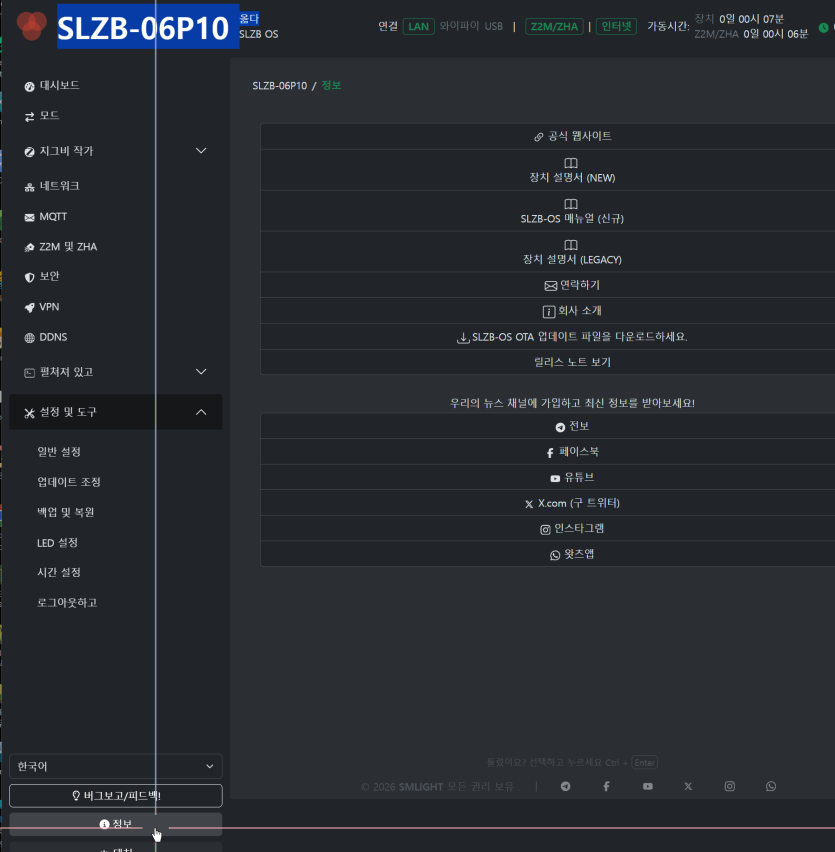Click the 인스타그램 list link
The height and width of the screenshot is (852, 835).
(x=572, y=529)
